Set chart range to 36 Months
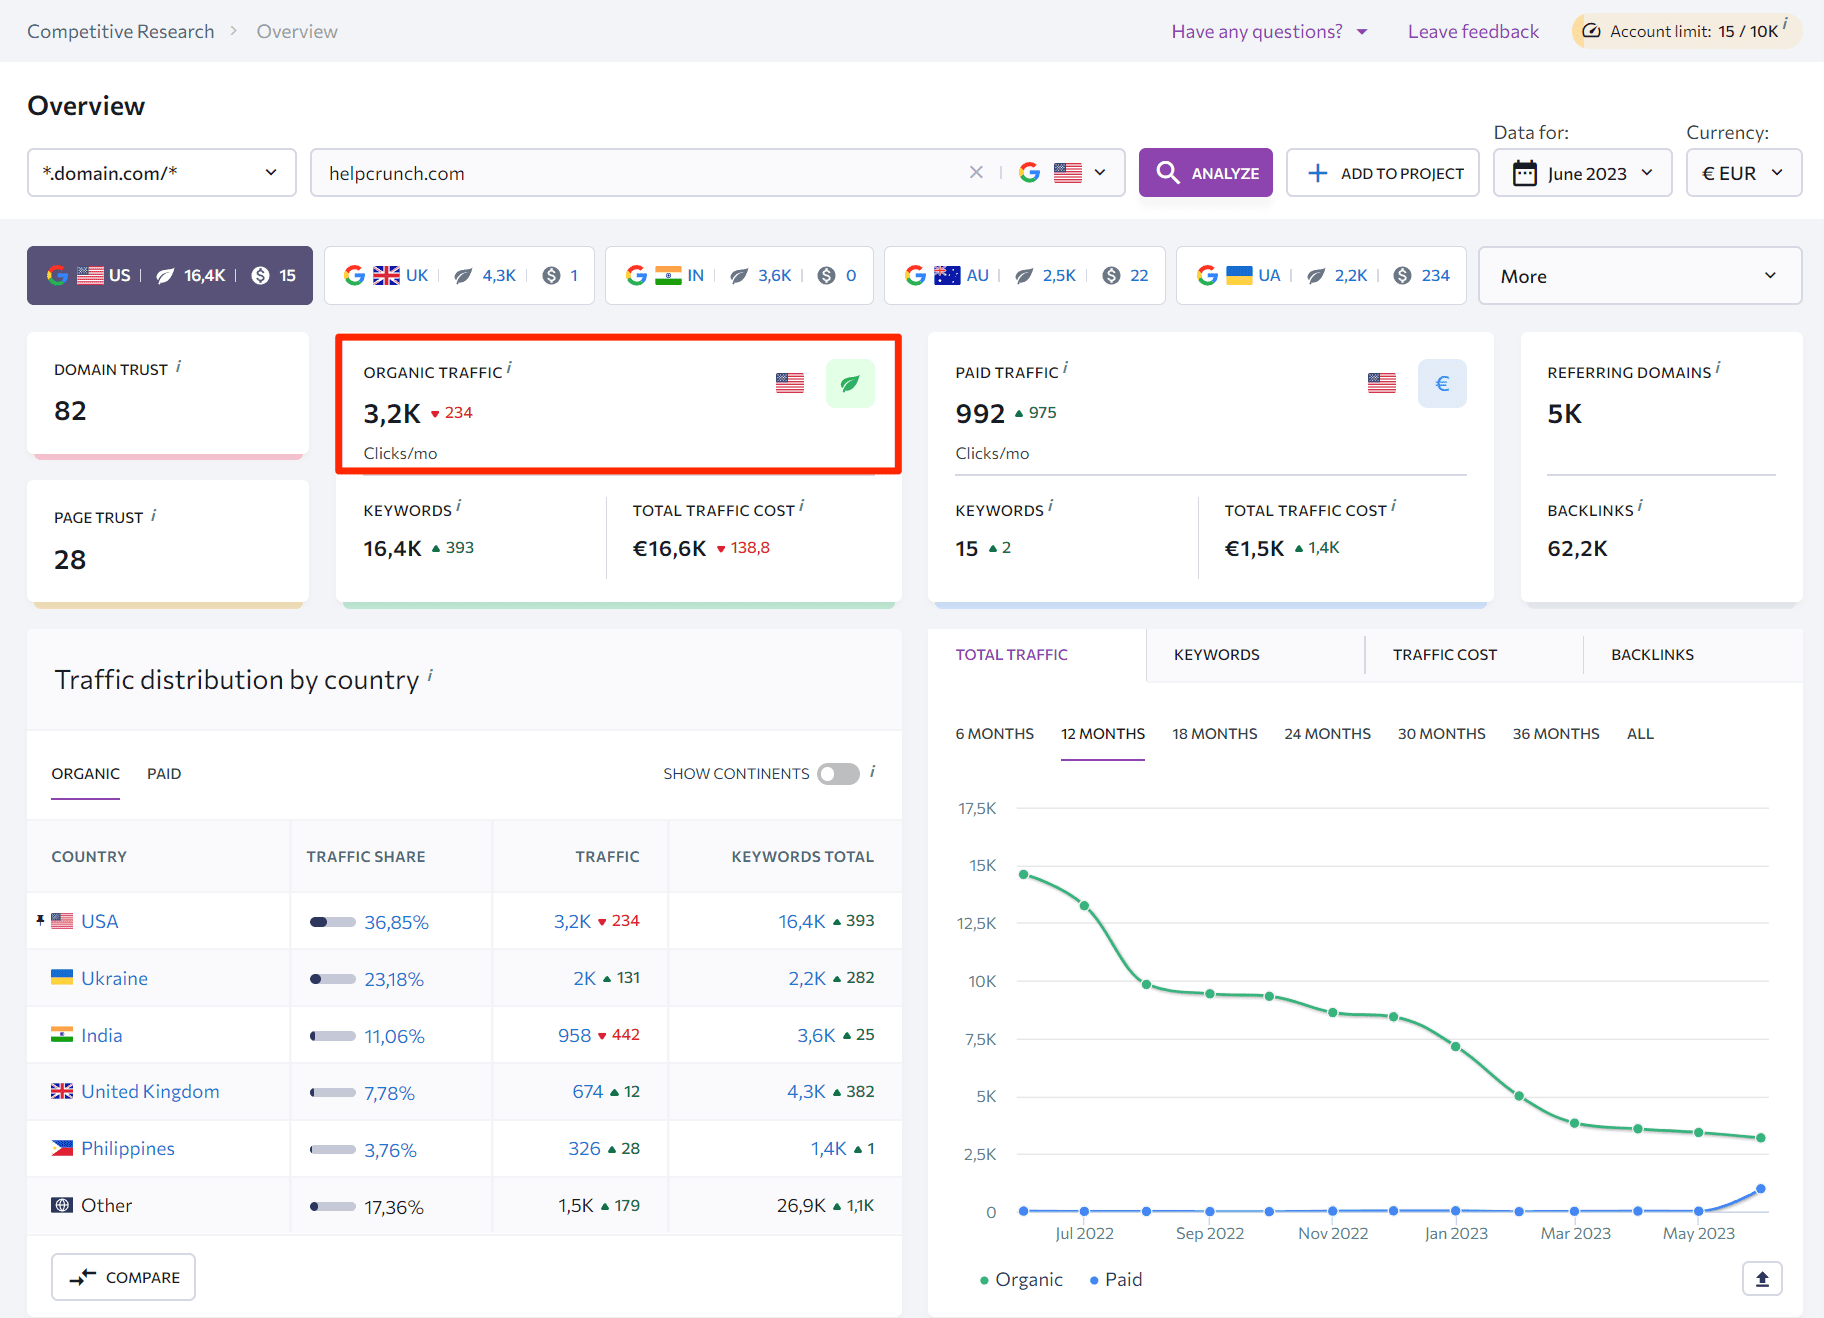 pos(1555,734)
